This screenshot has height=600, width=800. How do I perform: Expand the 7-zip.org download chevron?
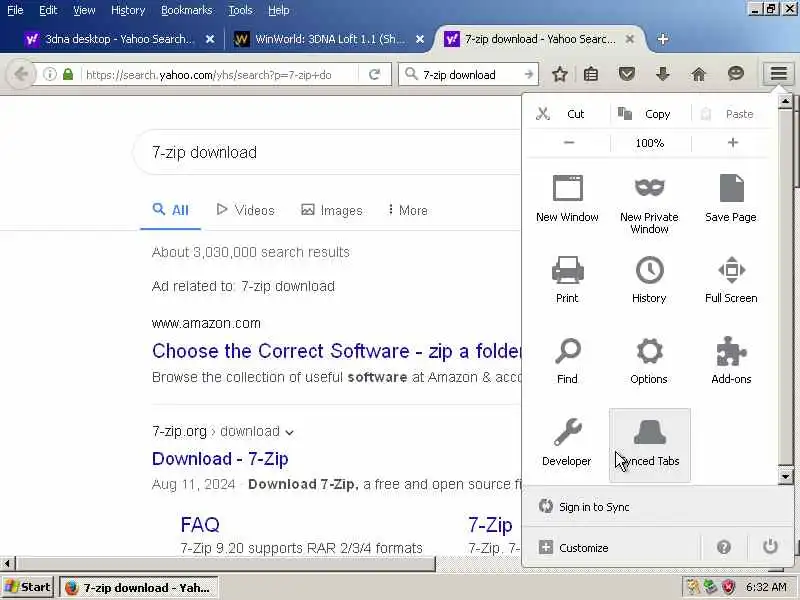[289, 433]
